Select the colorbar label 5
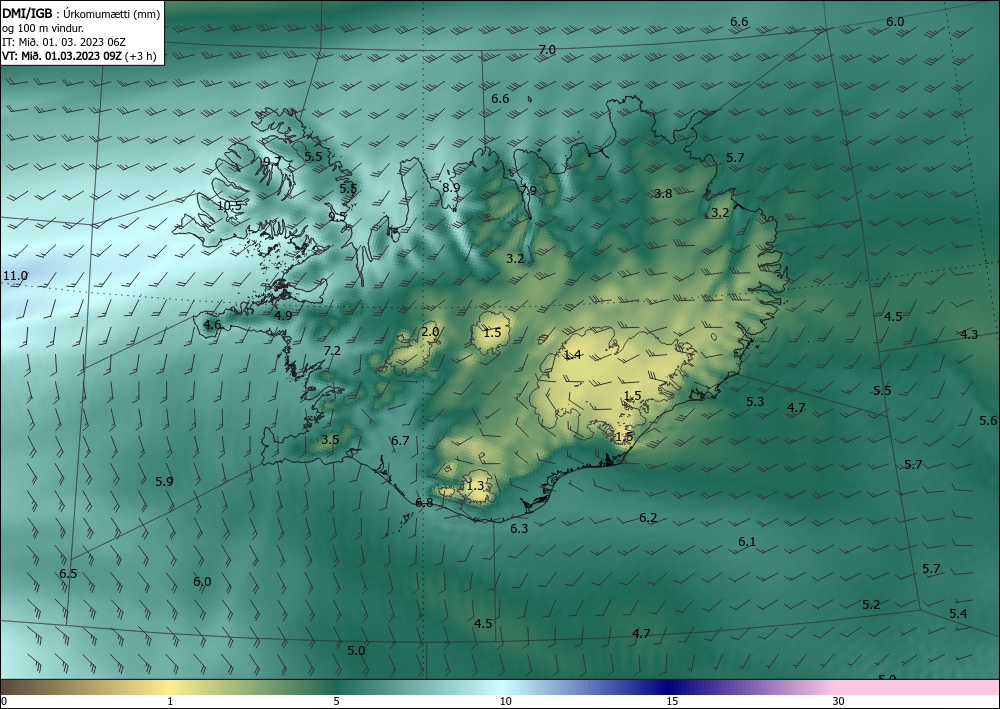This screenshot has height=709, width=1000. pos(336,701)
